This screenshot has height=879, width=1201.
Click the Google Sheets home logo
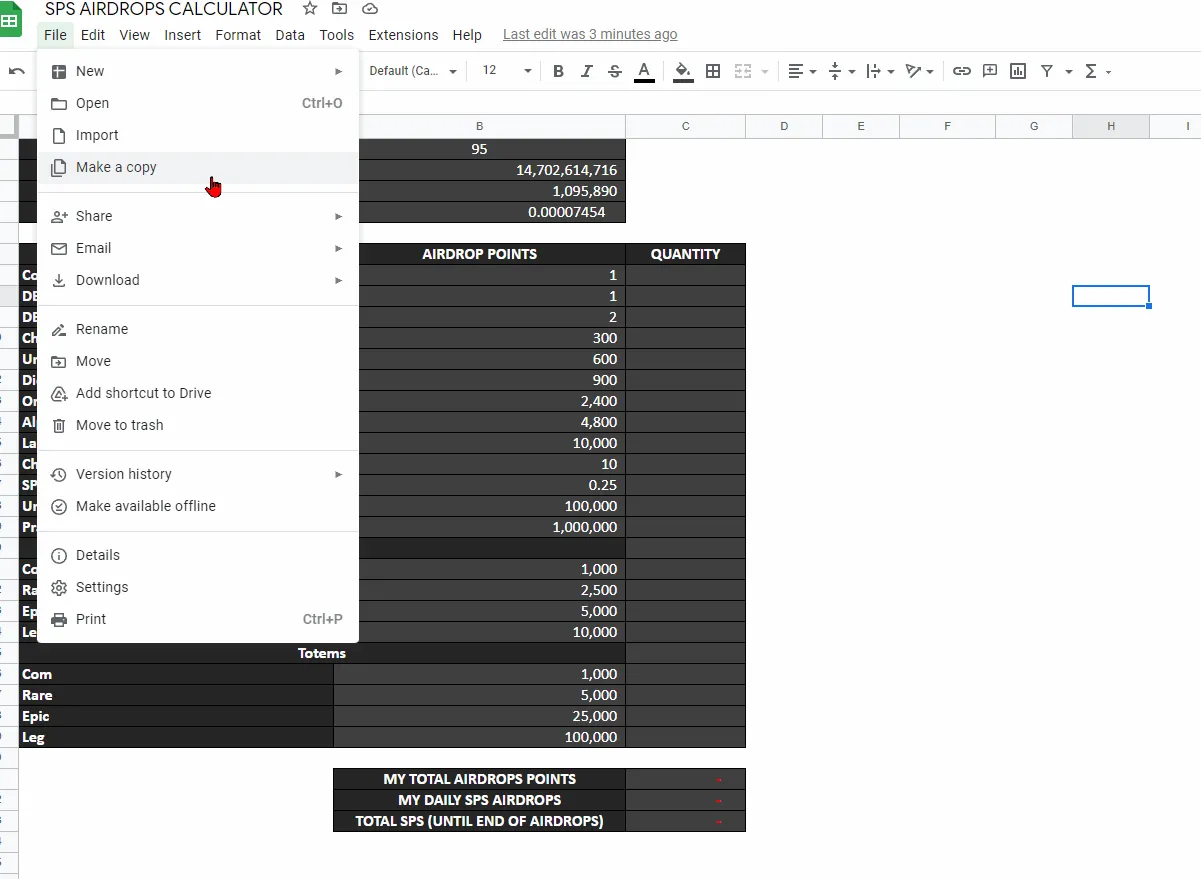[10, 20]
